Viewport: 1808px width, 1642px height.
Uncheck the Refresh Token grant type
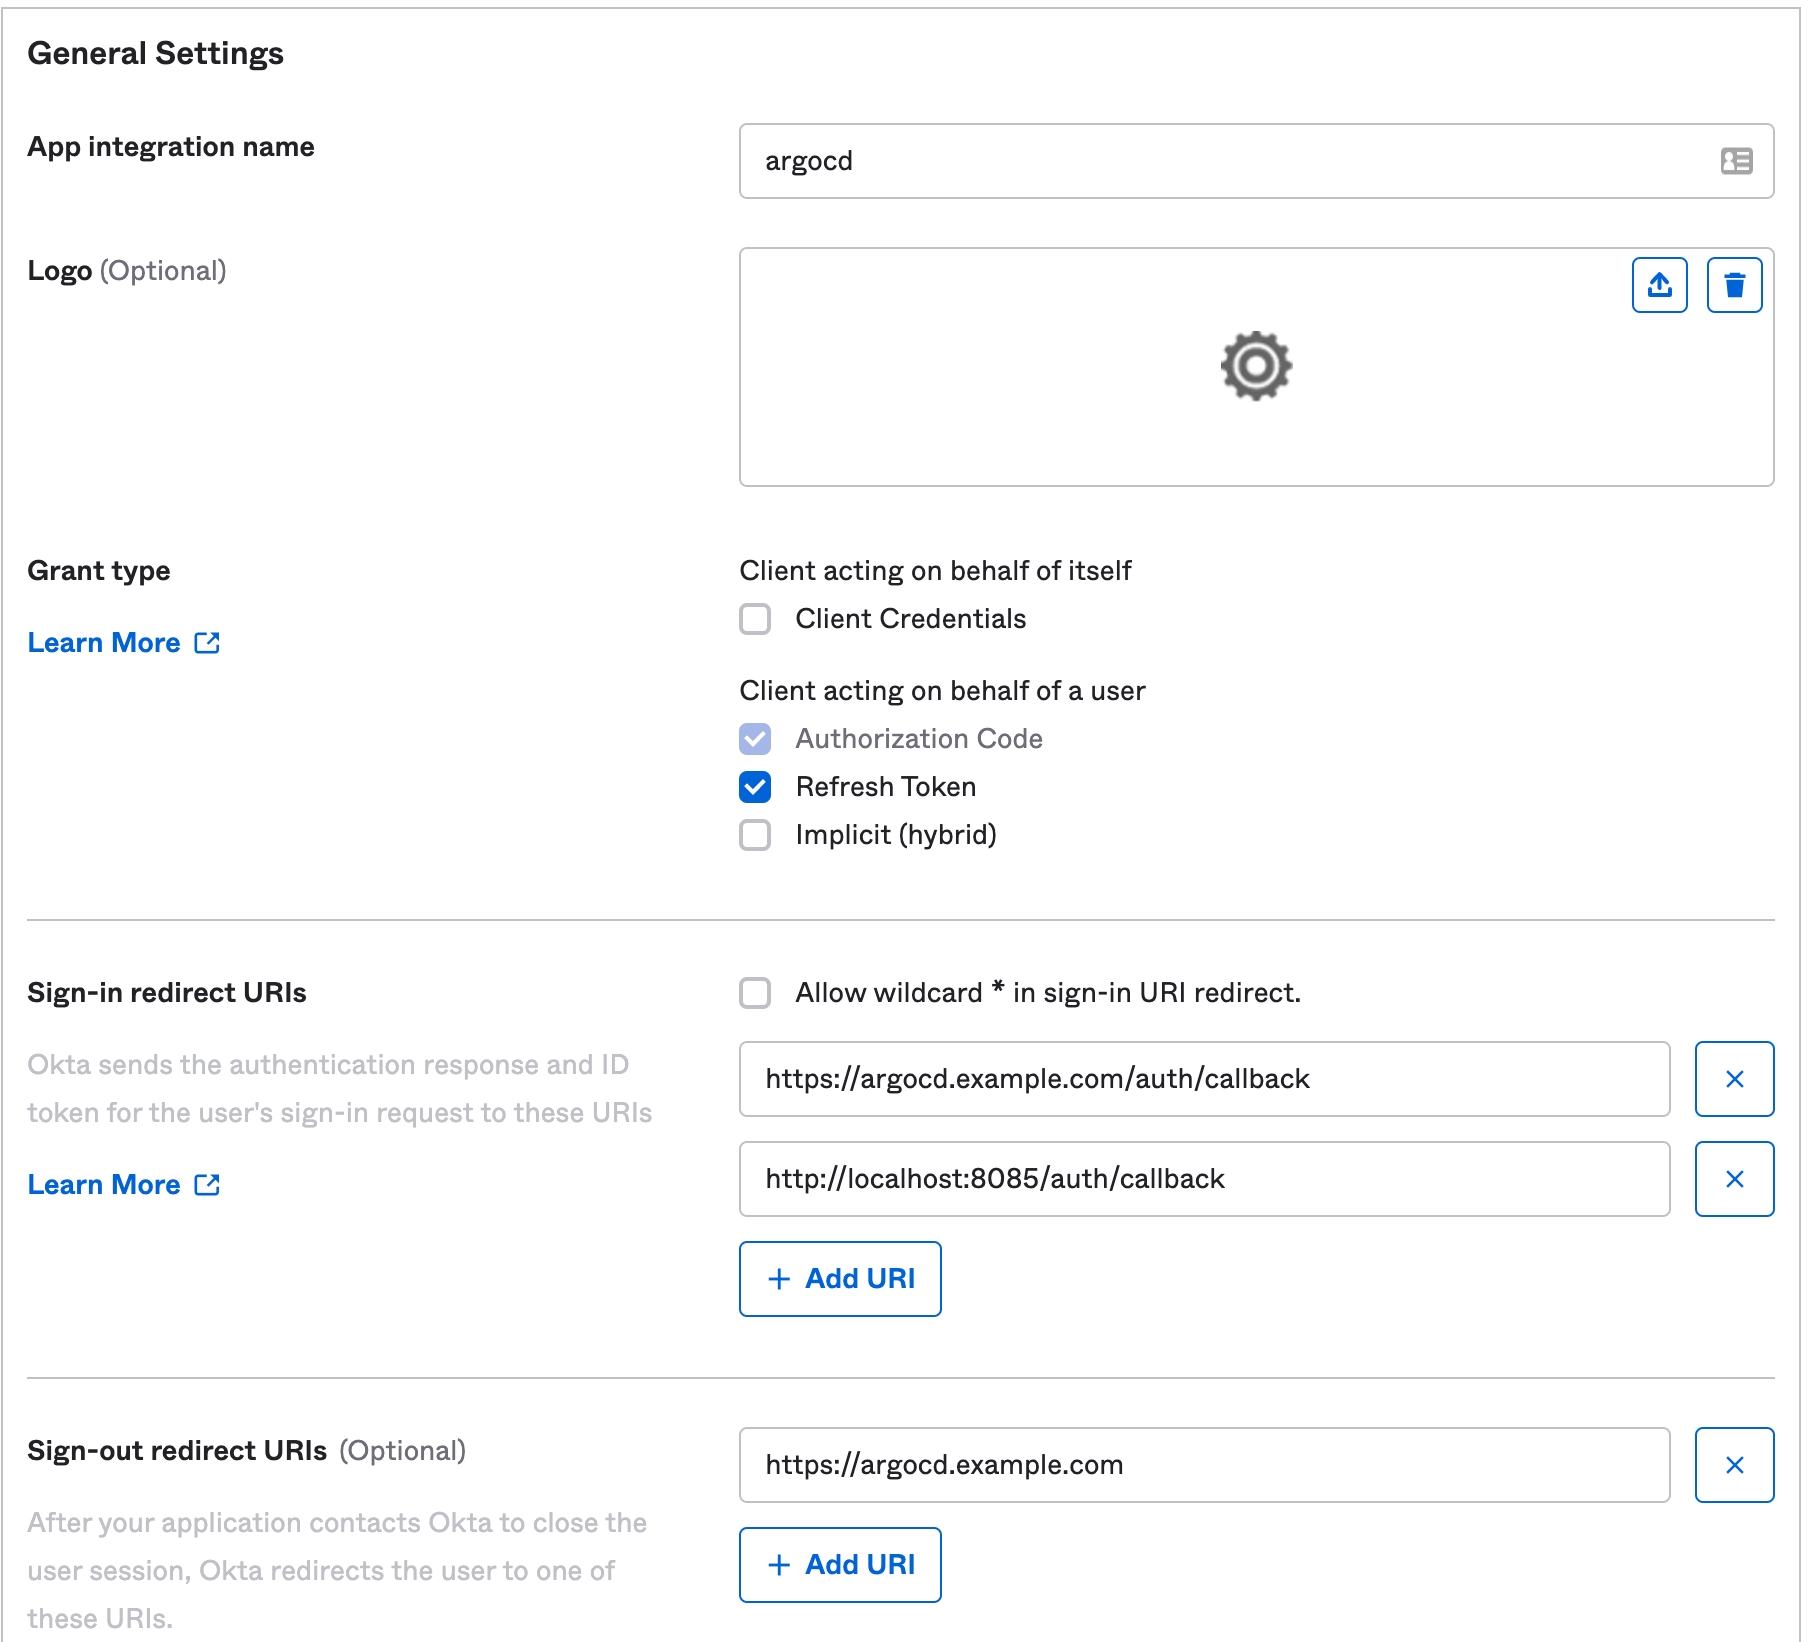tap(755, 787)
